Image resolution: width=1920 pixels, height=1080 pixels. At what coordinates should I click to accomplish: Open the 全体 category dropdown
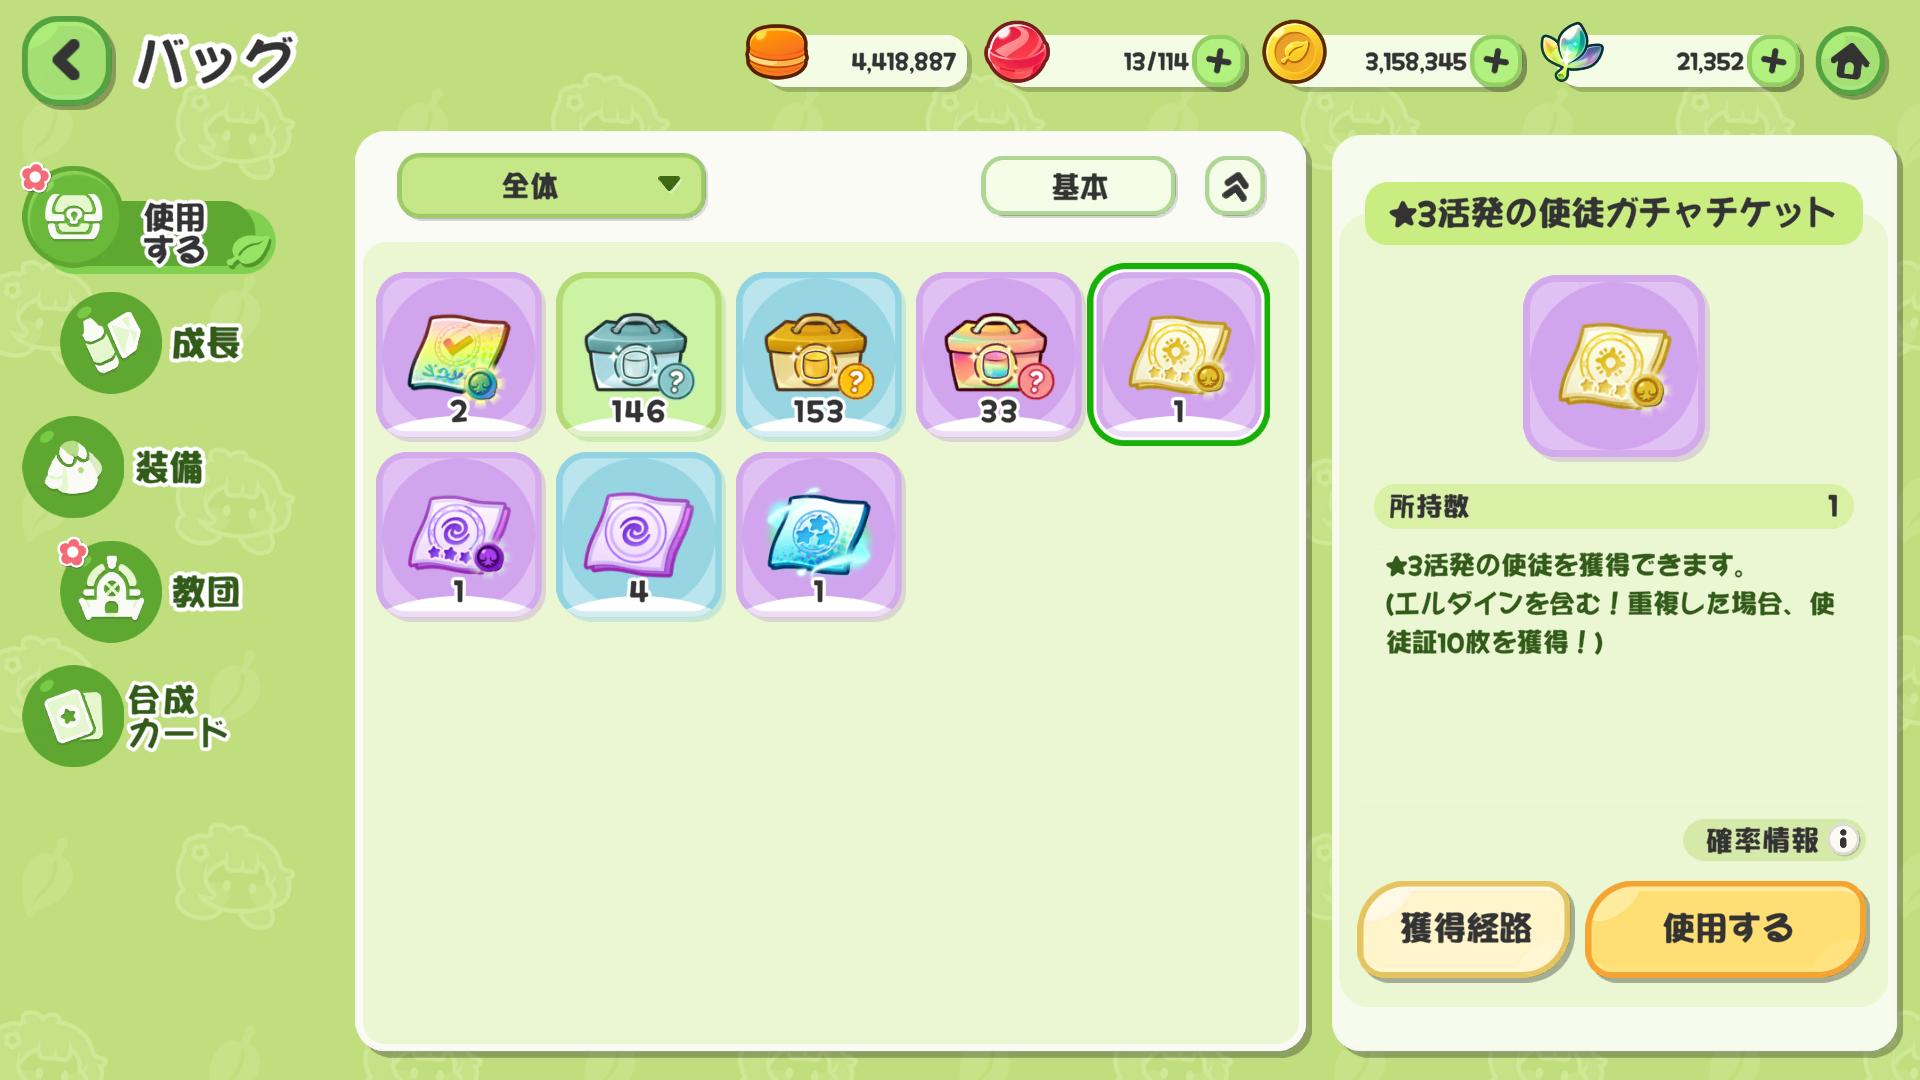(551, 186)
